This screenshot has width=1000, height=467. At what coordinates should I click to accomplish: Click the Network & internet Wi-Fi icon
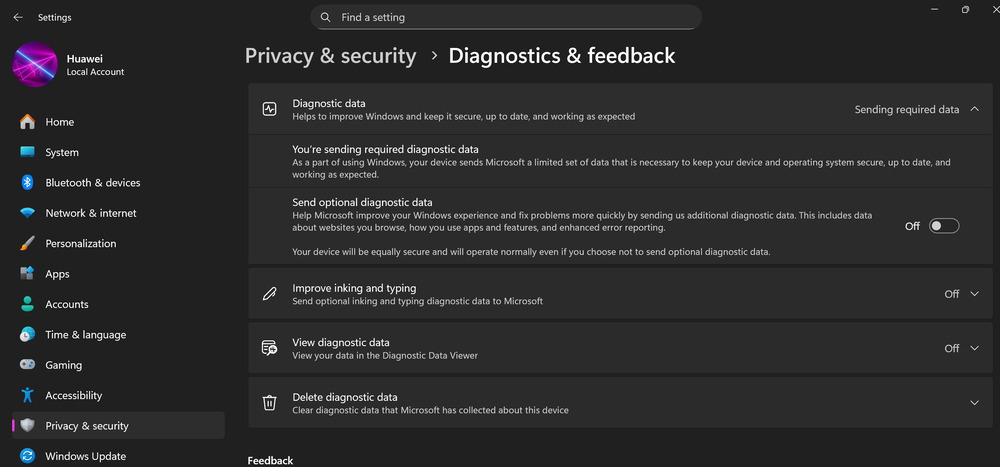[x=27, y=213]
